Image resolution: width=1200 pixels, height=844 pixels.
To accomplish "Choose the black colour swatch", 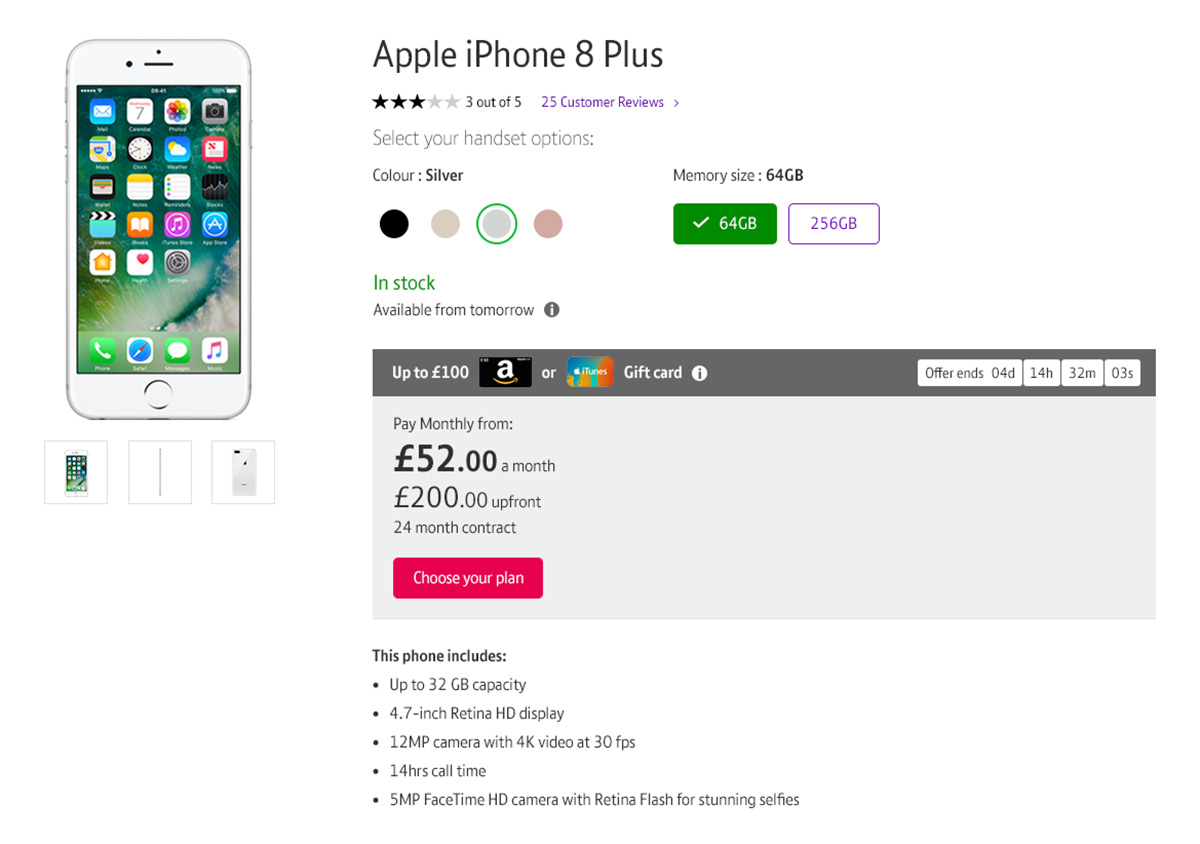I will pos(394,224).
